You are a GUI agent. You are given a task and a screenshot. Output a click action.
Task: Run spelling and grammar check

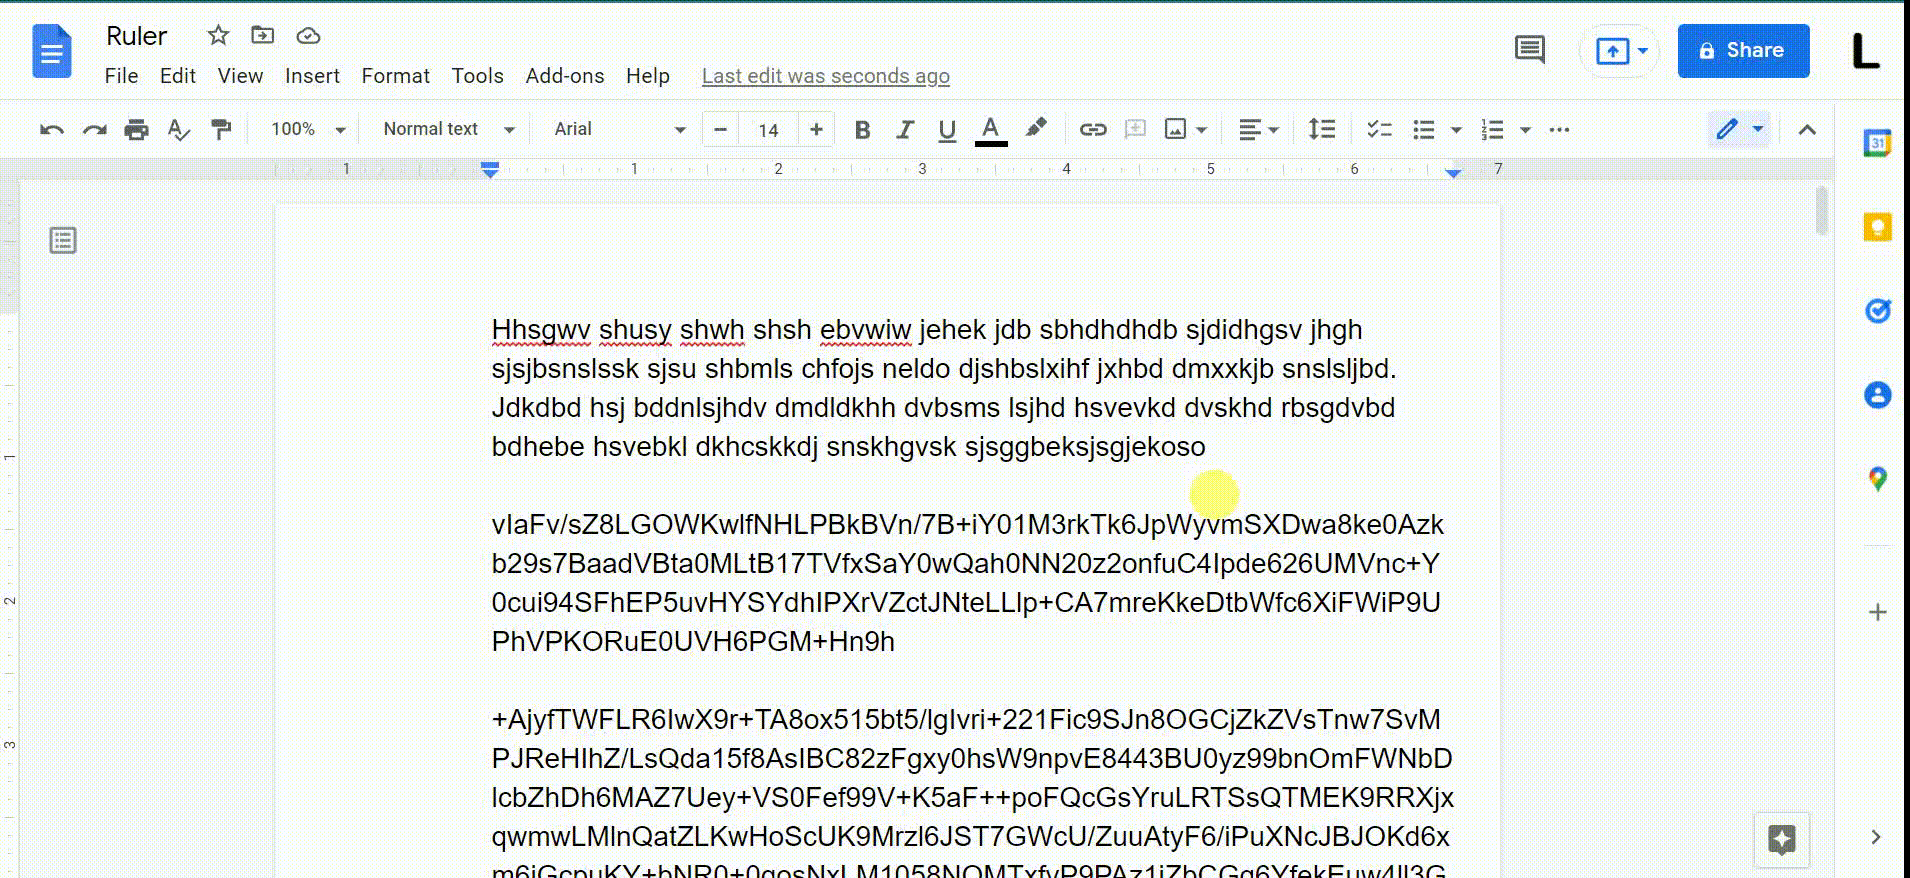179,130
